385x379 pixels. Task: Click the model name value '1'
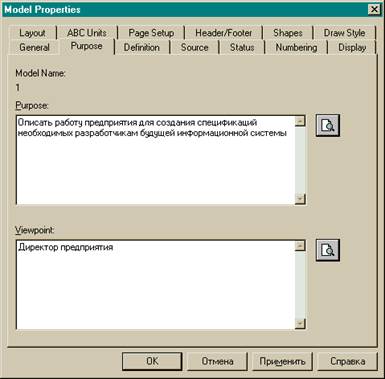(x=18, y=88)
